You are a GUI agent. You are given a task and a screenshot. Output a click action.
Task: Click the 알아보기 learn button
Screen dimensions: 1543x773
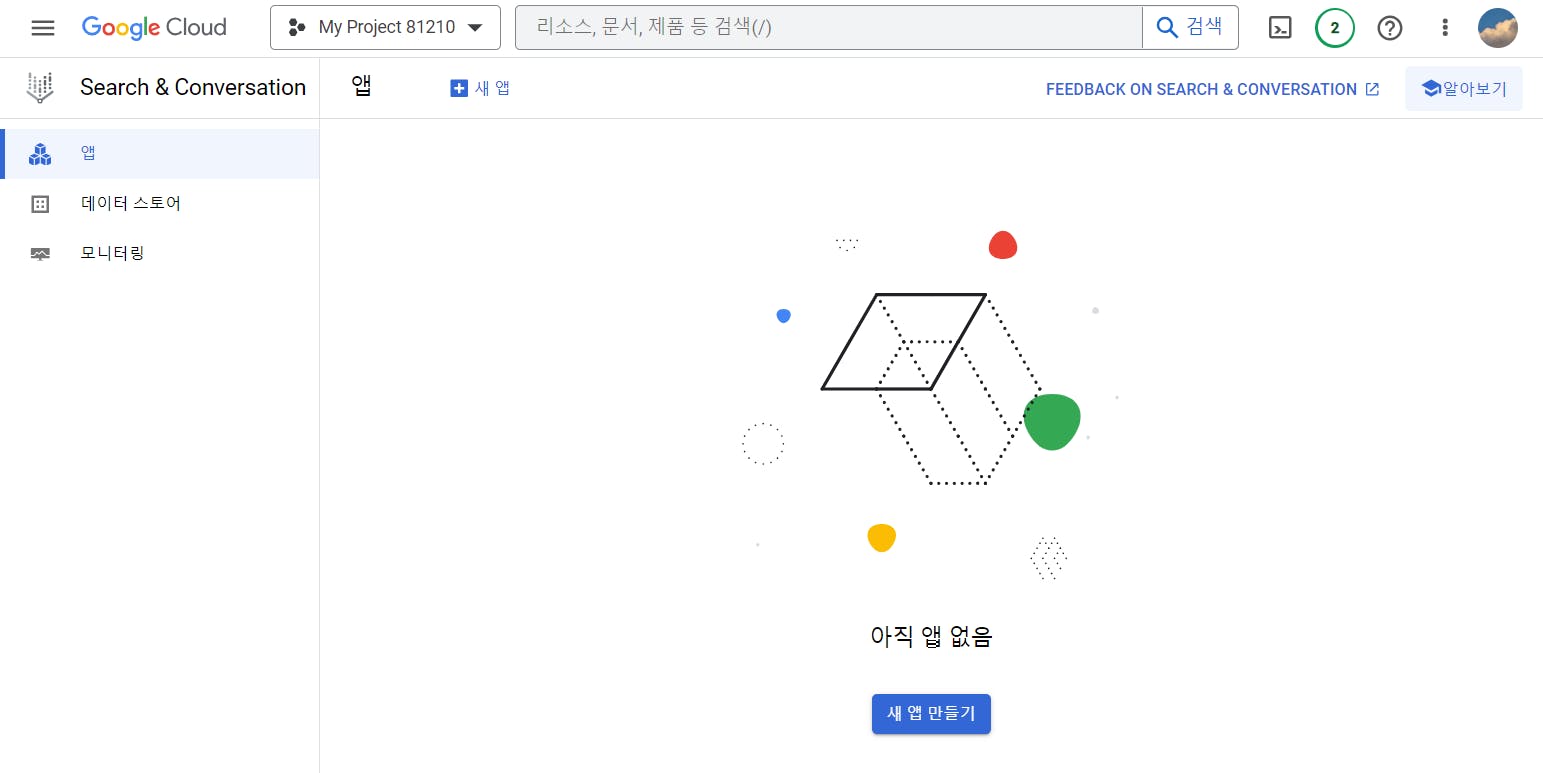tap(1464, 88)
